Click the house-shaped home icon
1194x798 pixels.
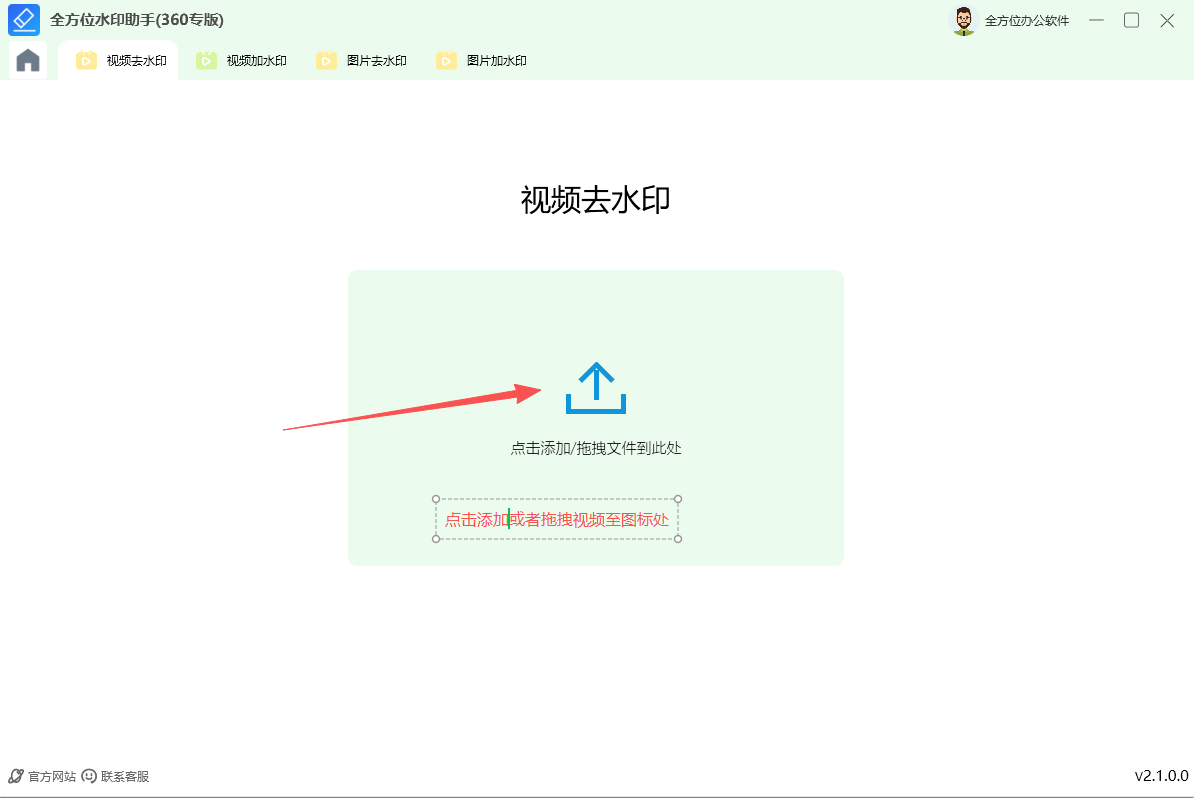[27, 59]
